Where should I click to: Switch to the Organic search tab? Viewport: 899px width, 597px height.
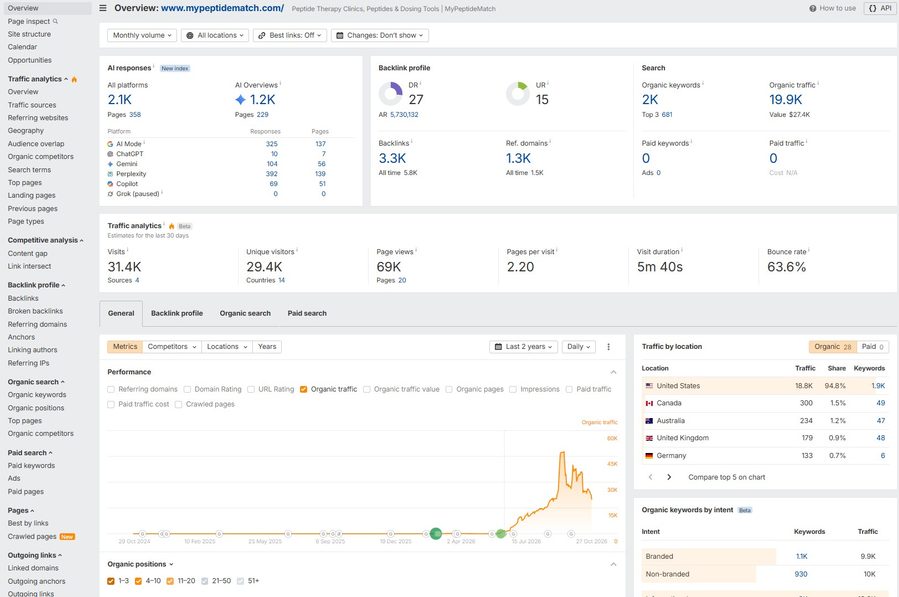coord(245,314)
